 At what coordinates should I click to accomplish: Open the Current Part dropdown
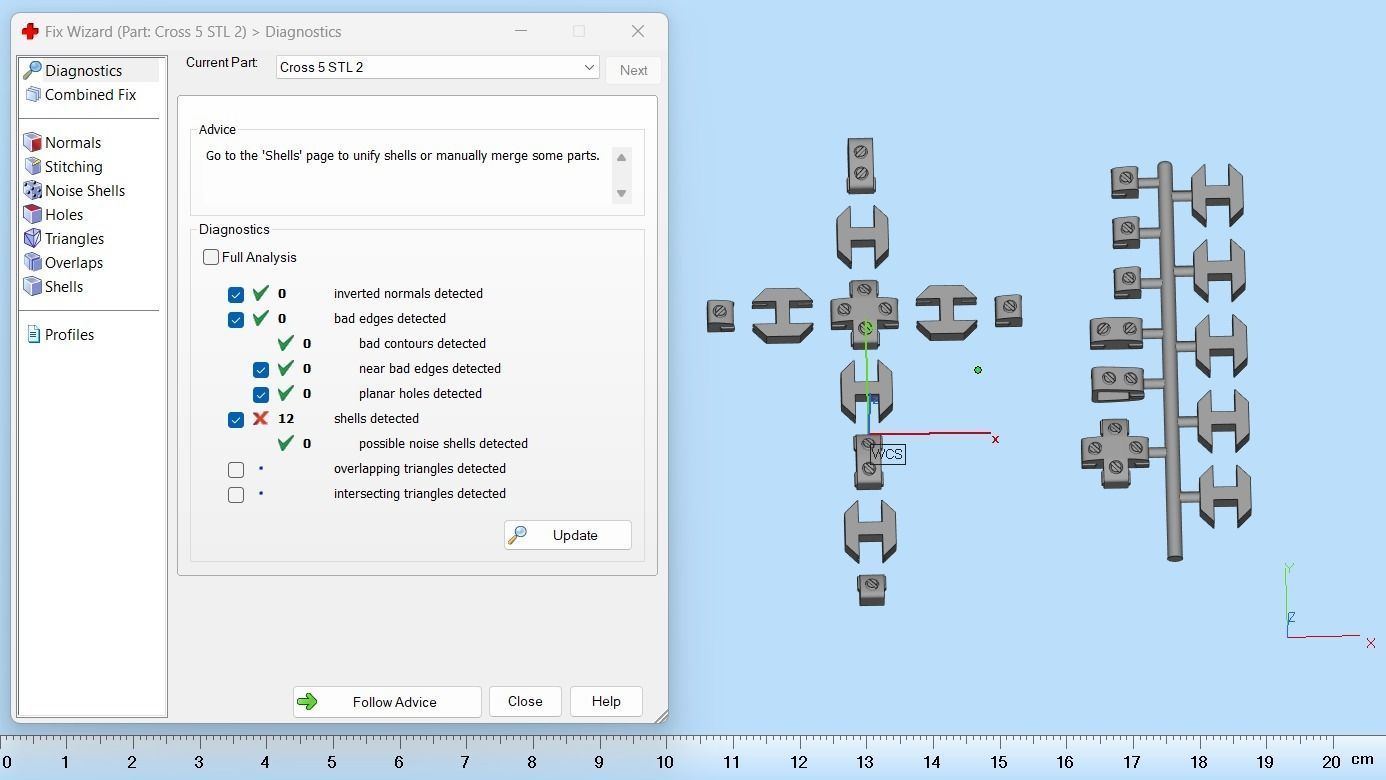click(x=437, y=67)
